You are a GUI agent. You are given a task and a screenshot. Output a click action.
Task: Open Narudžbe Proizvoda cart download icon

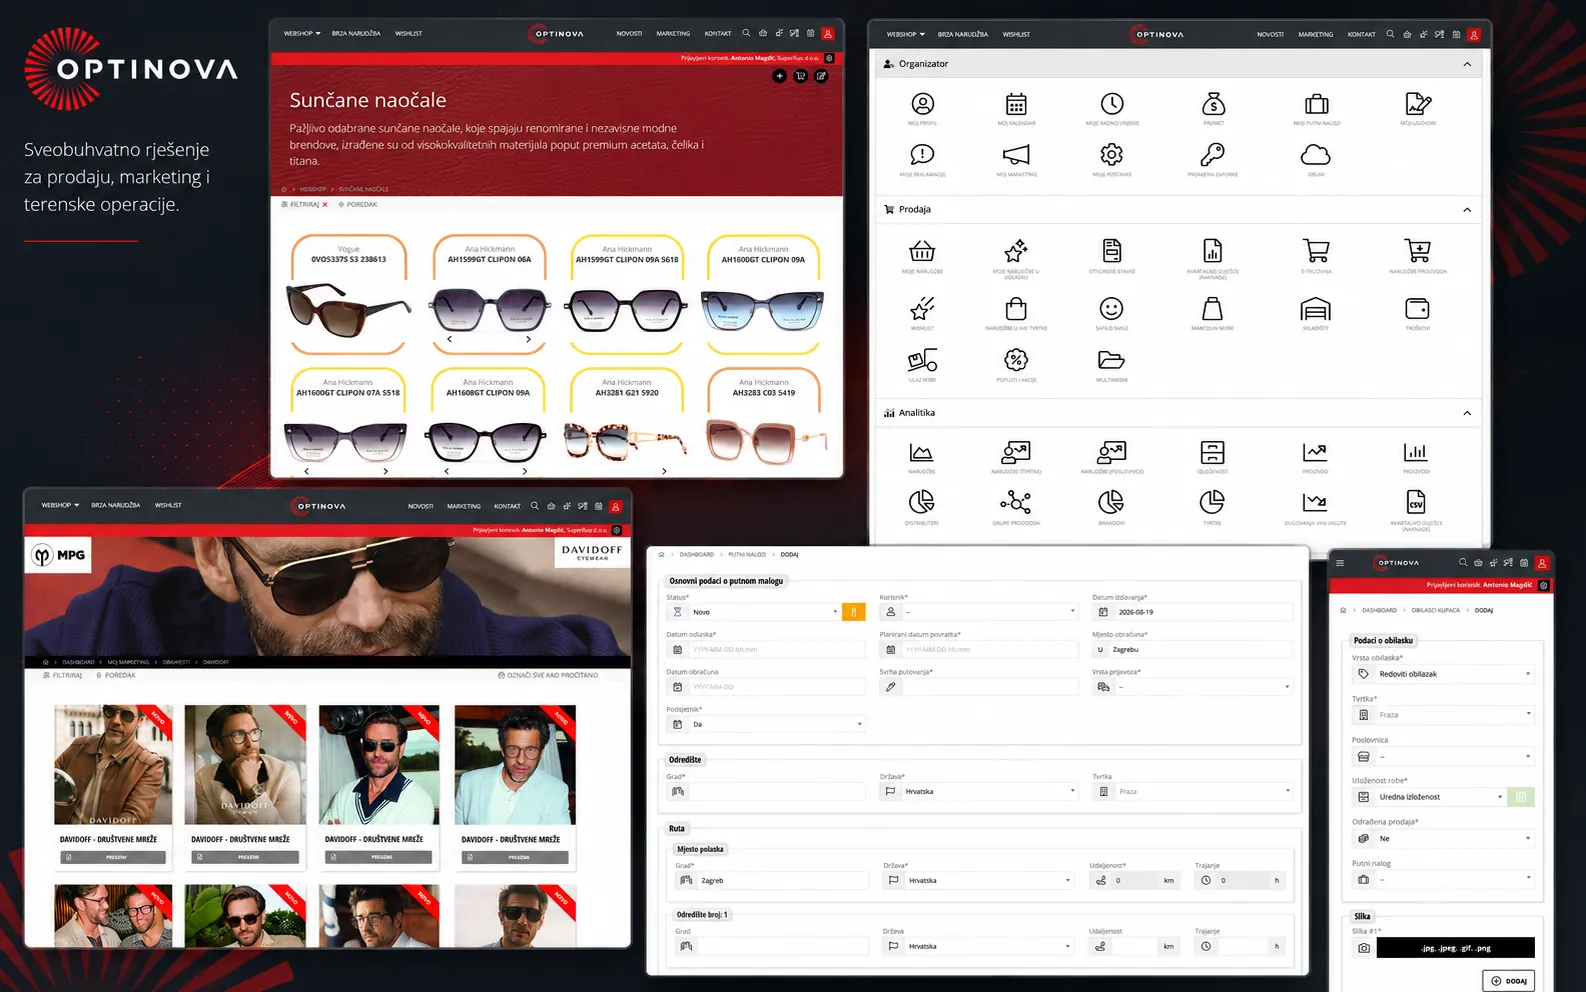(x=1418, y=250)
